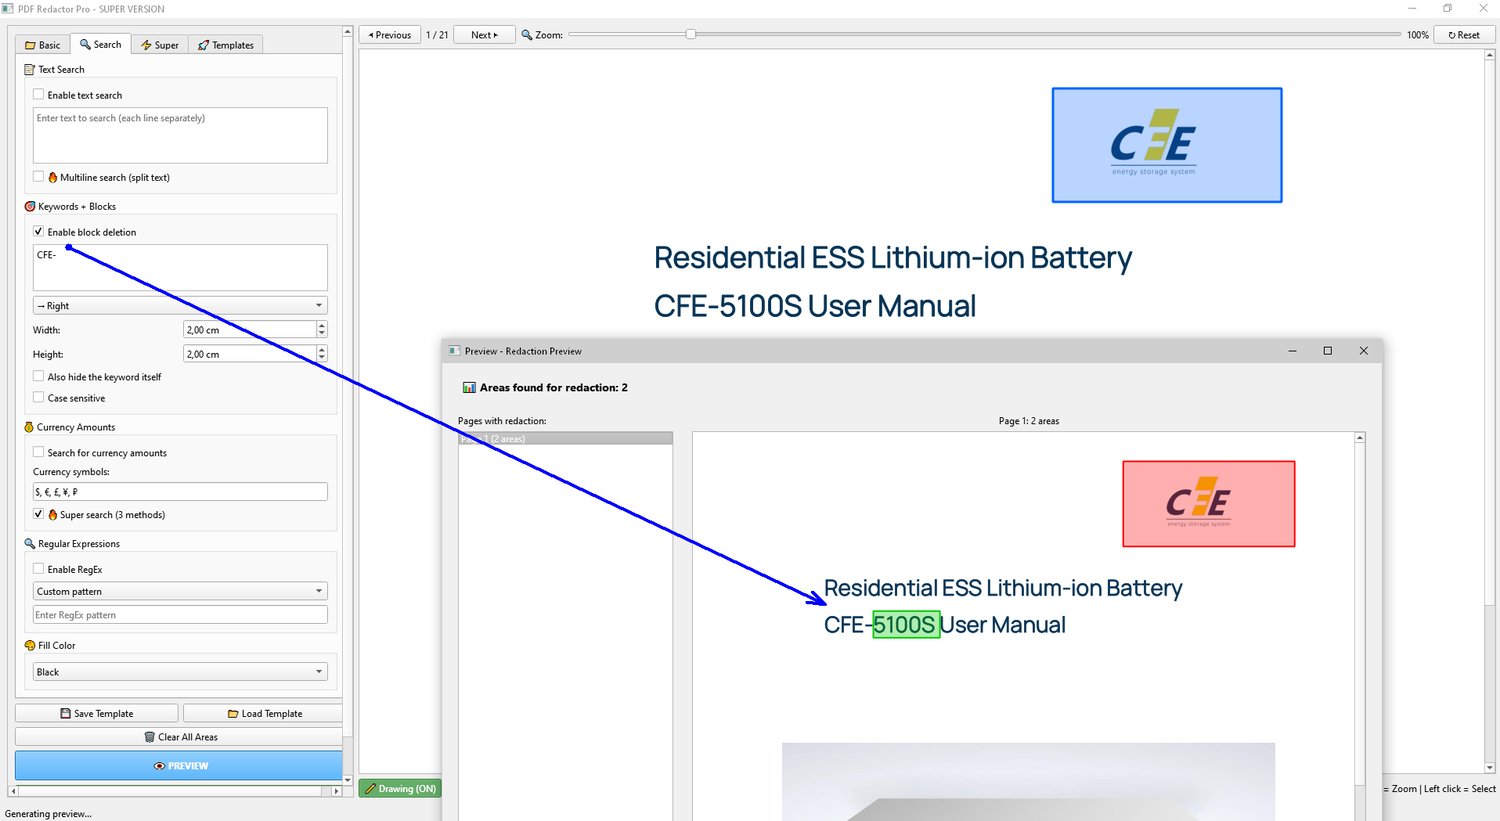Select page 1 (2 areas) in redaction list
The image size is (1500, 821).
(x=565, y=439)
